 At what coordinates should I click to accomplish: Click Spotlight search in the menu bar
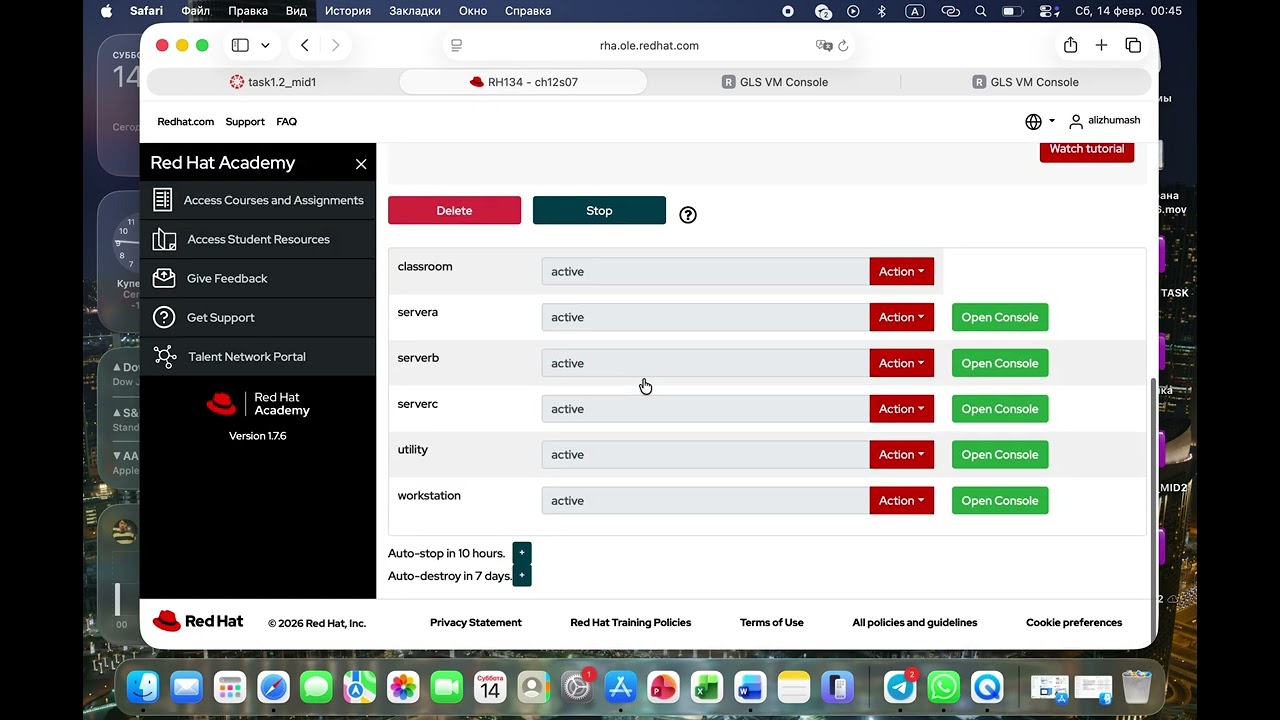981,11
